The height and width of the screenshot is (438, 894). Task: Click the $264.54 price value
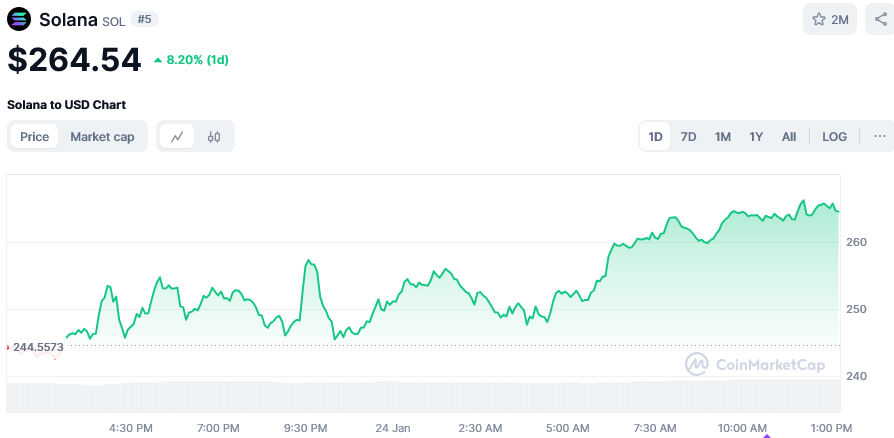click(x=74, y=59)
